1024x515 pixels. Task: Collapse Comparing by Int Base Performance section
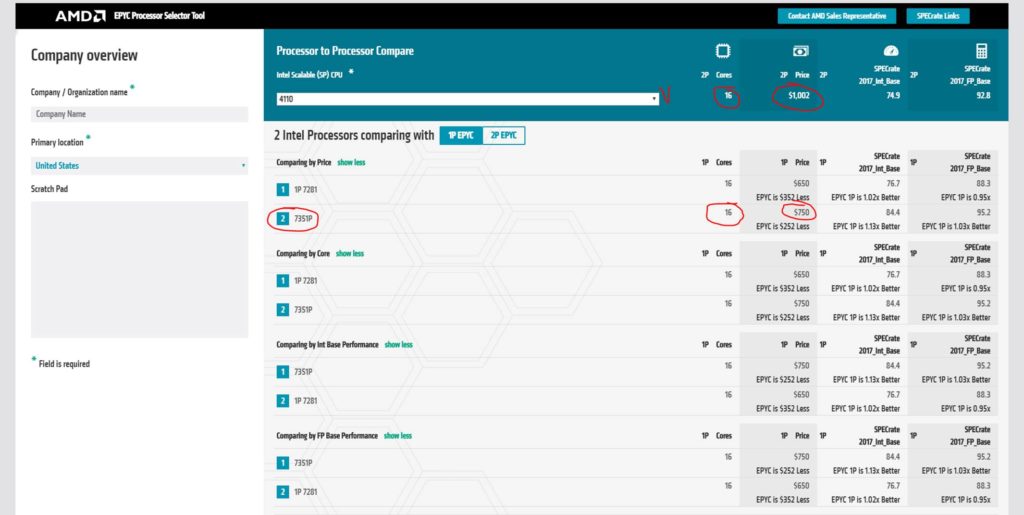[398, 345]
